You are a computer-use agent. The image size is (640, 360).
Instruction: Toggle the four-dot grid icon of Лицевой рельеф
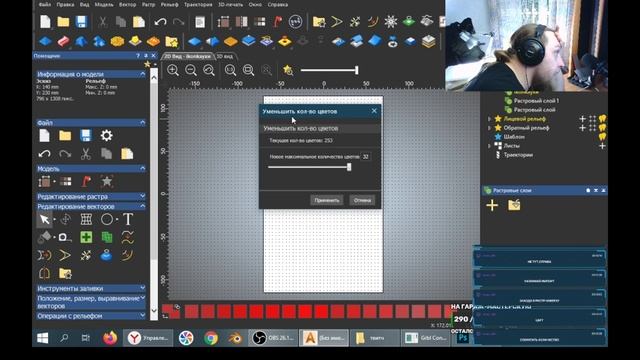[x=592, y=119]
